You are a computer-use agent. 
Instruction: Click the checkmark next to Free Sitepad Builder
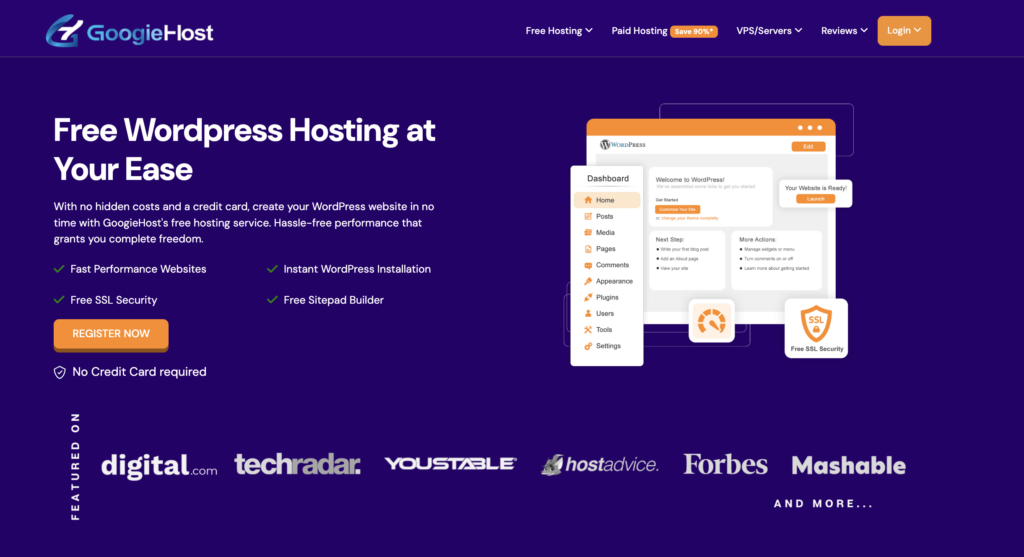pyautogui.click(x=272, y=300)
